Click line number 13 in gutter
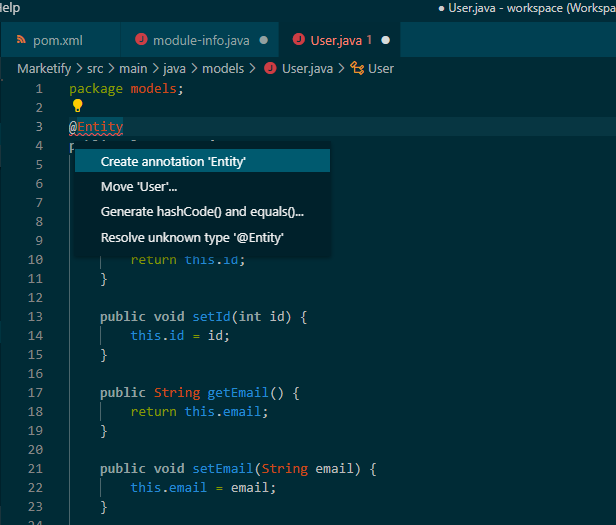Image resolution: width=616 pixels, height=525 pixels. tap(35, 317)
